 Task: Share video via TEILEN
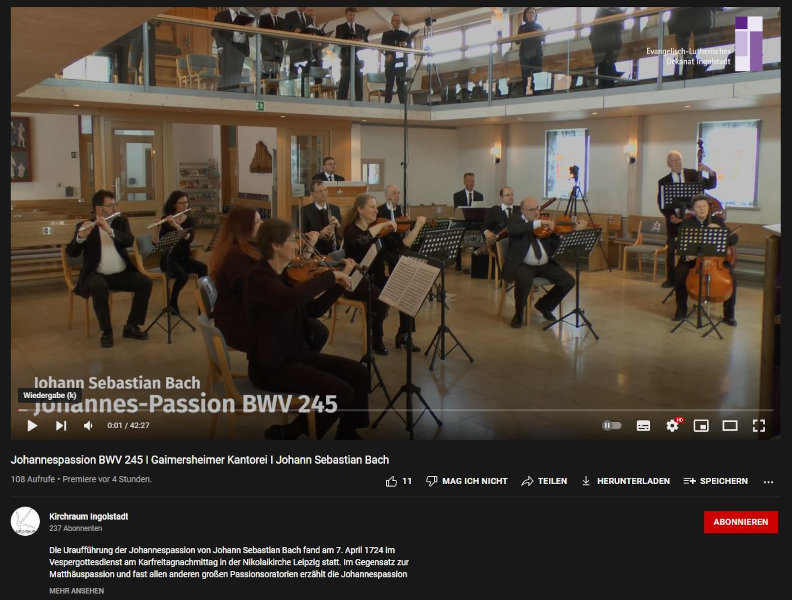544,481
